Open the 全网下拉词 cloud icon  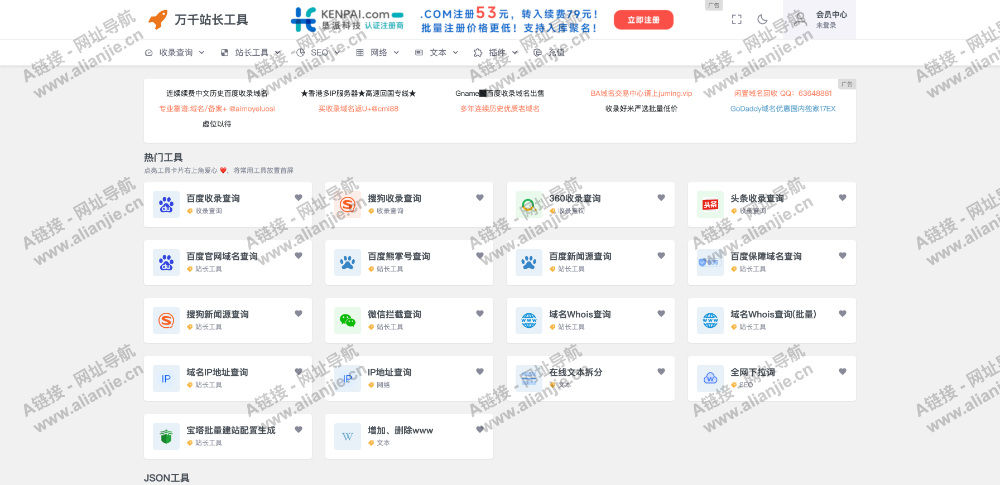(710, 378)
